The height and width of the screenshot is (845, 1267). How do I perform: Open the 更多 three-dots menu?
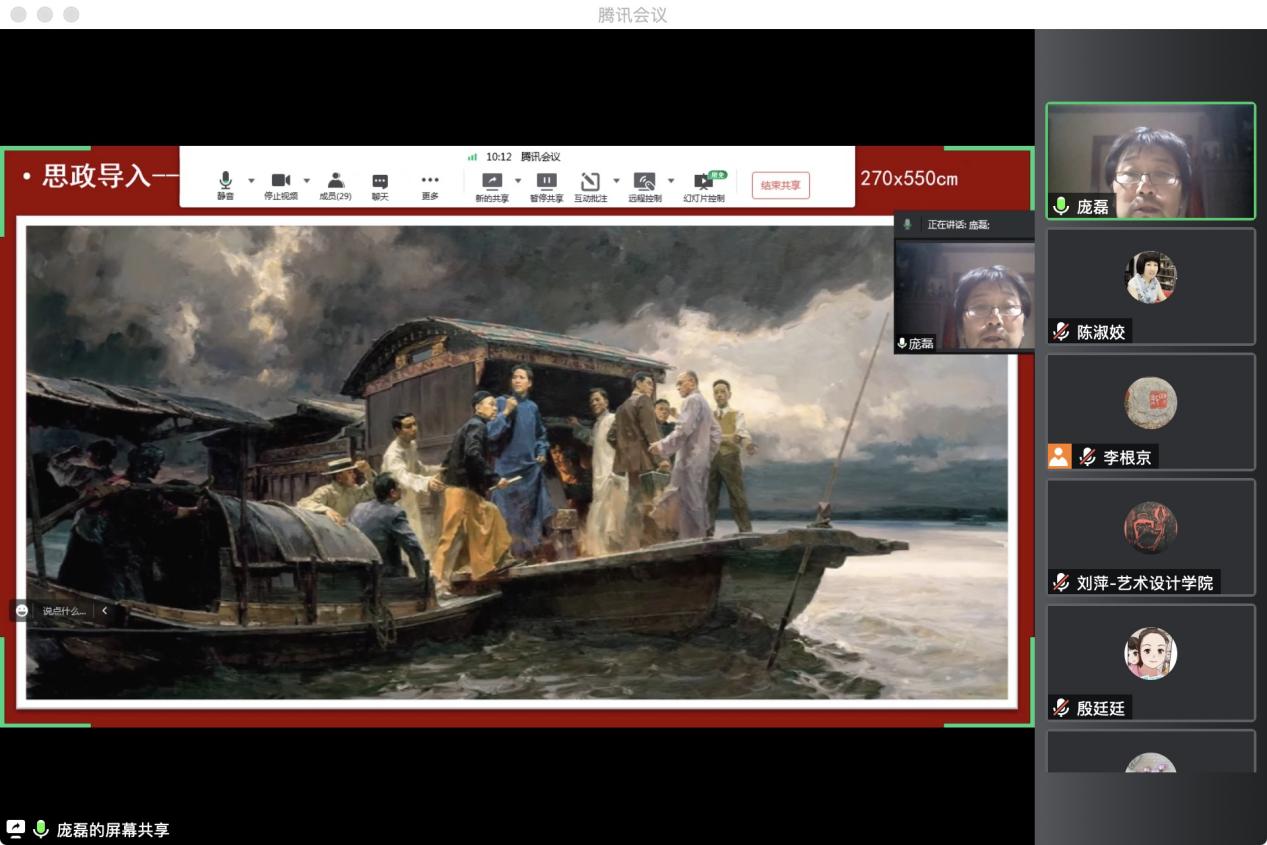point(430,182)
